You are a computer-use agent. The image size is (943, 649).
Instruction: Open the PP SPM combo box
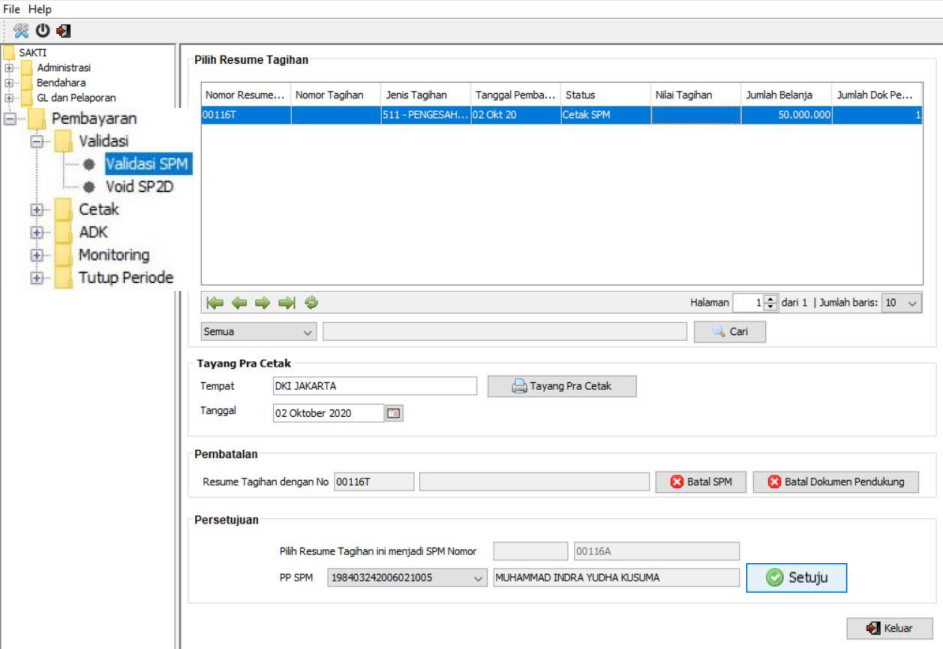point(479,578)
